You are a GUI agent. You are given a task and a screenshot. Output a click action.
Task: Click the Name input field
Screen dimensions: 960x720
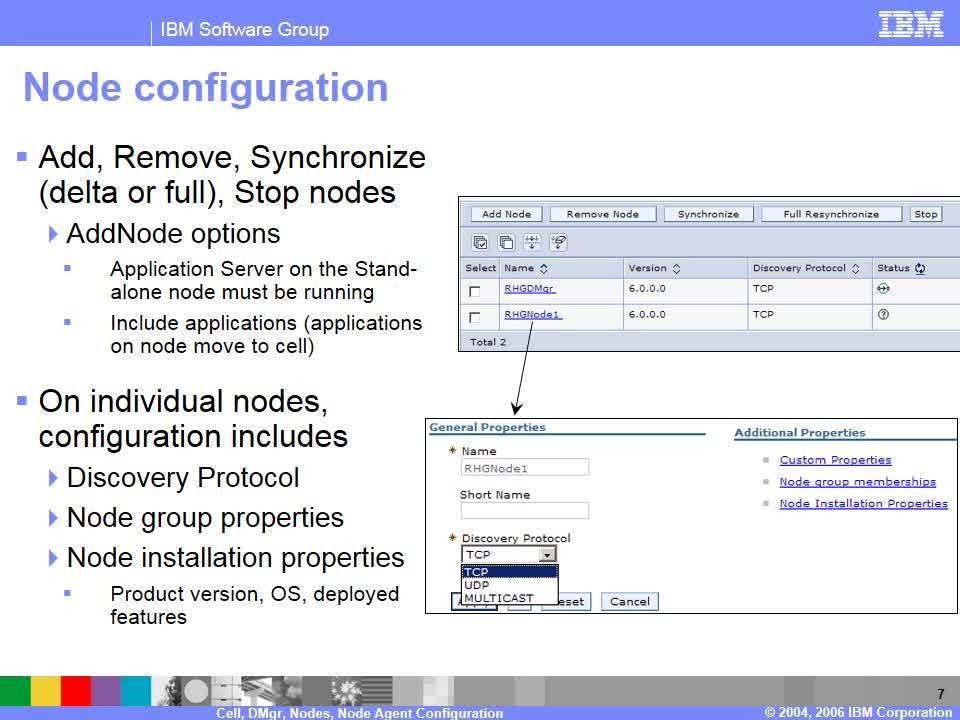tap(525, 468)
